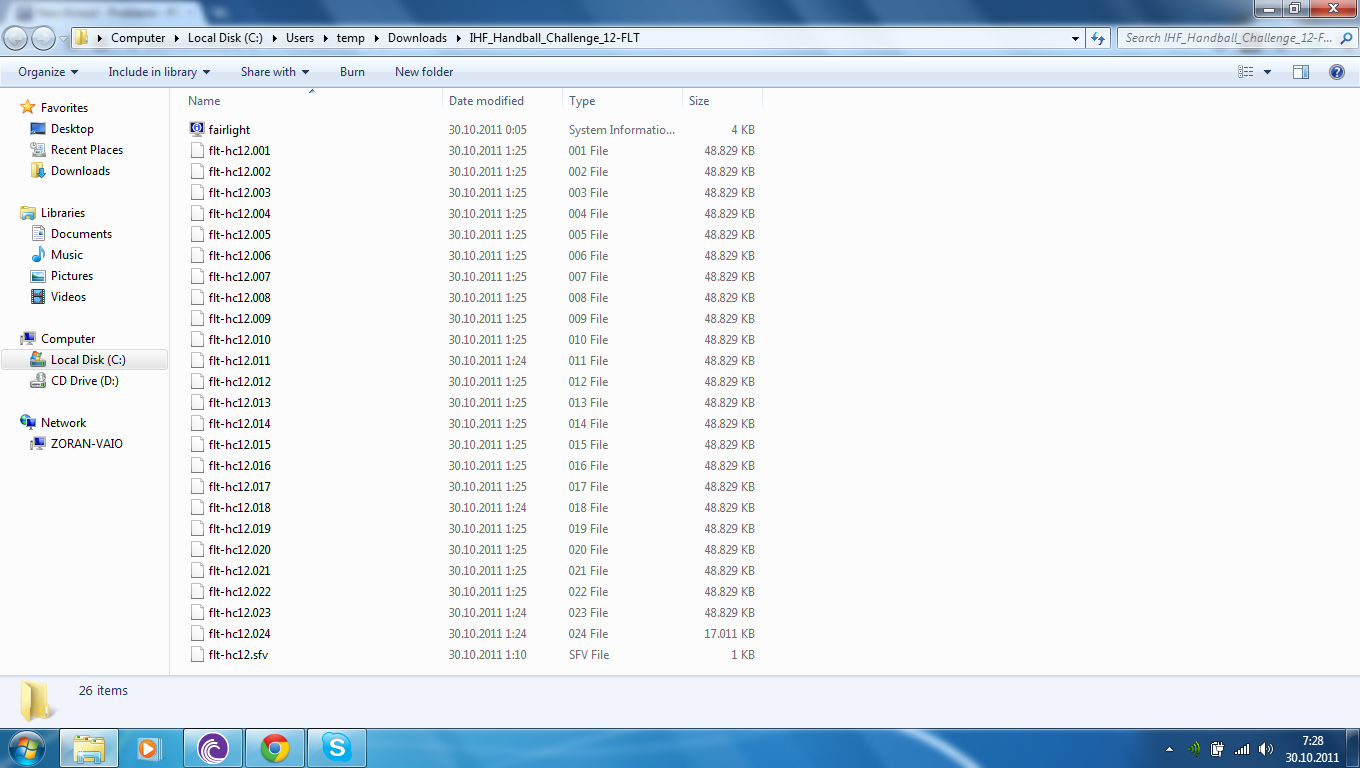Click the Desktop icon in Favorites
The image size is (1360, 768).
[x=38, y=129]
